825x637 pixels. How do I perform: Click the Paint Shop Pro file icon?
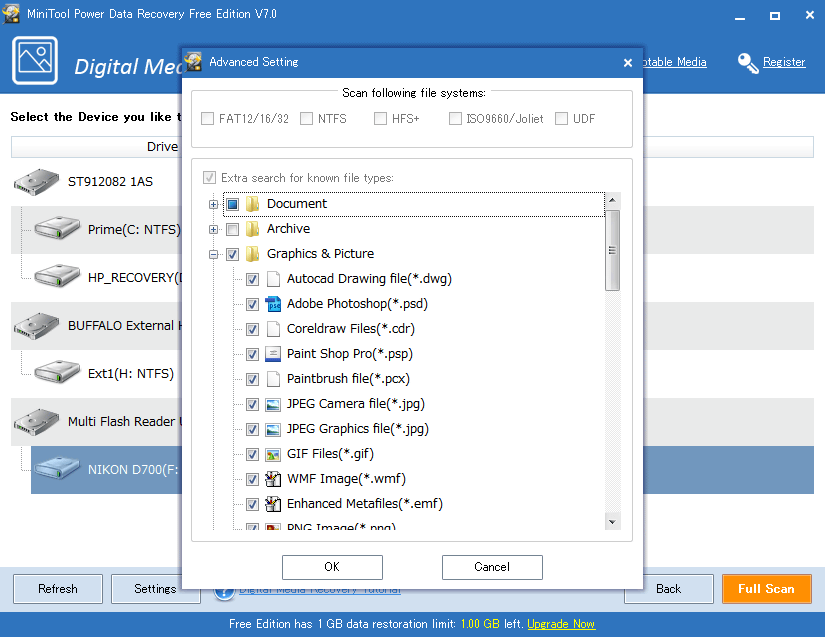point(273,354)
